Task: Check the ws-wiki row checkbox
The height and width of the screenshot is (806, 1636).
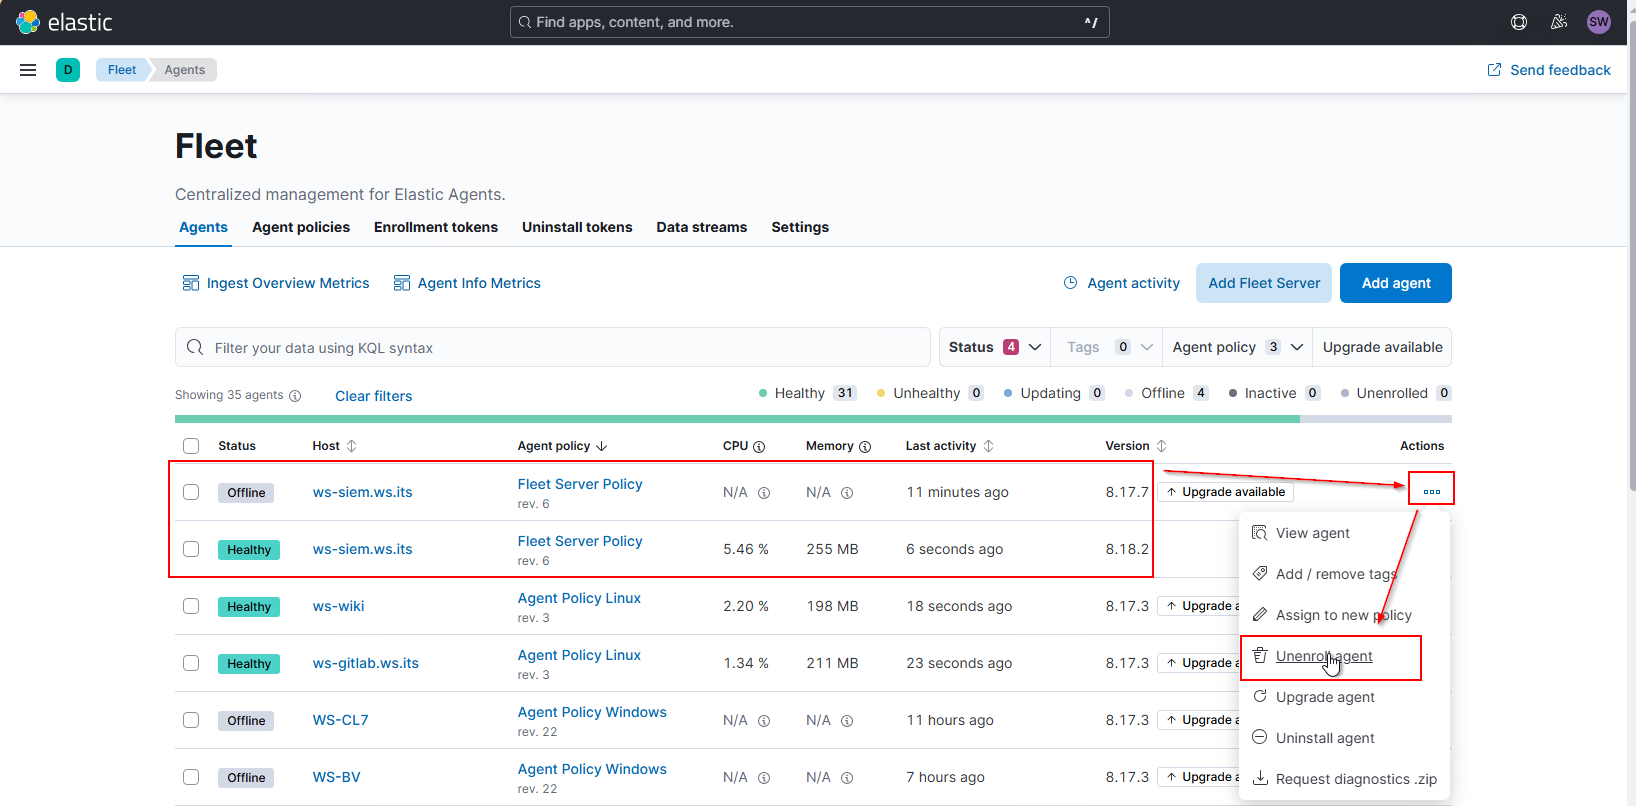Action: point(191,606)
